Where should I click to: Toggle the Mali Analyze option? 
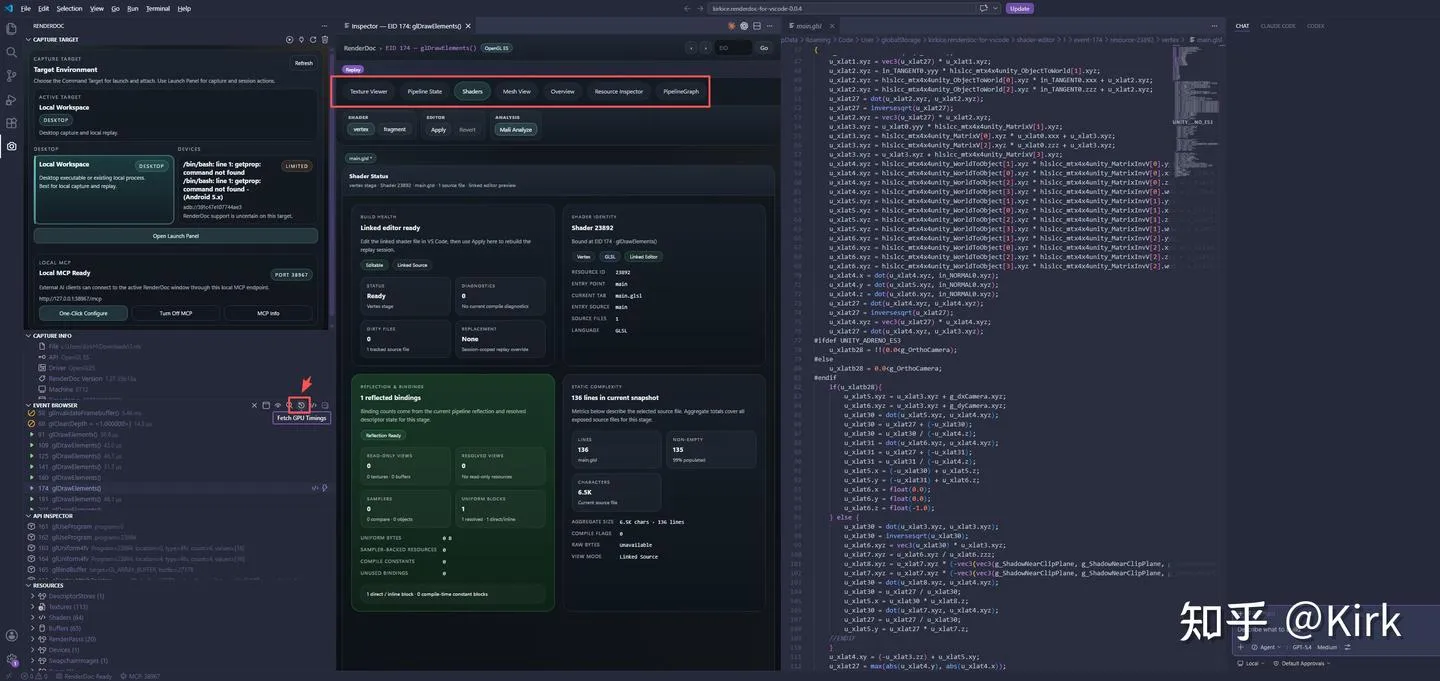[x=517, y=129]
